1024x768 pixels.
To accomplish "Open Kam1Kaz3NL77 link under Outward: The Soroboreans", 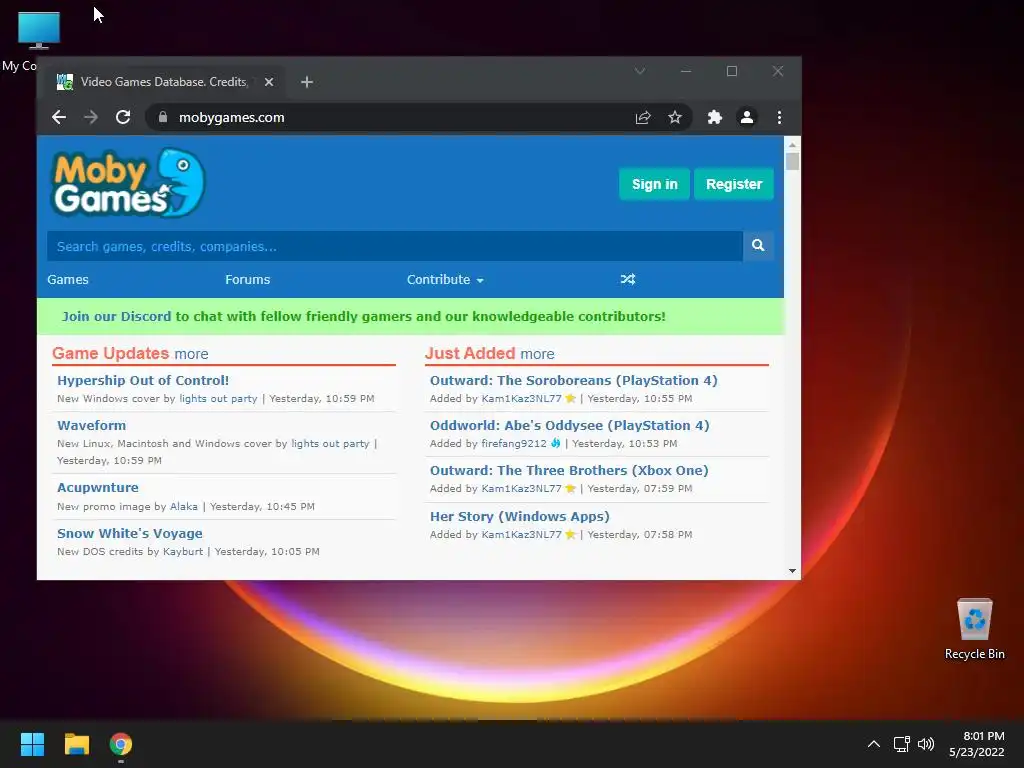I will [521, 398].
